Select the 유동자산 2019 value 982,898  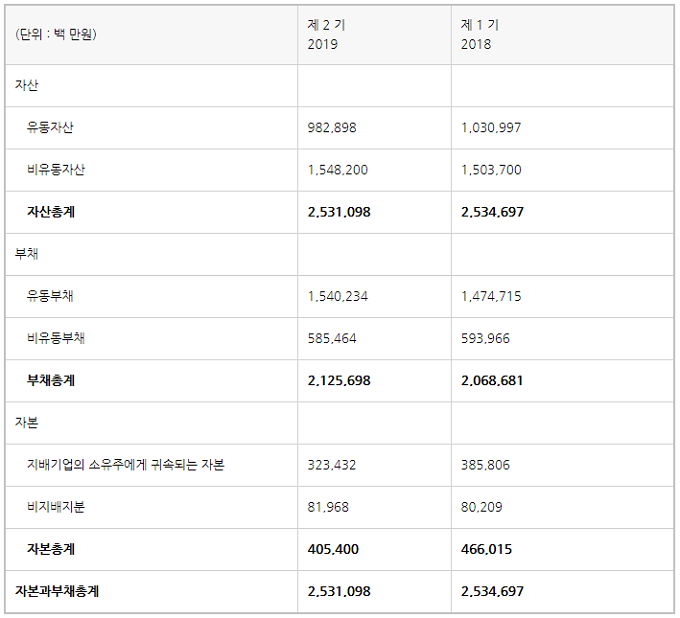point(332,128)
